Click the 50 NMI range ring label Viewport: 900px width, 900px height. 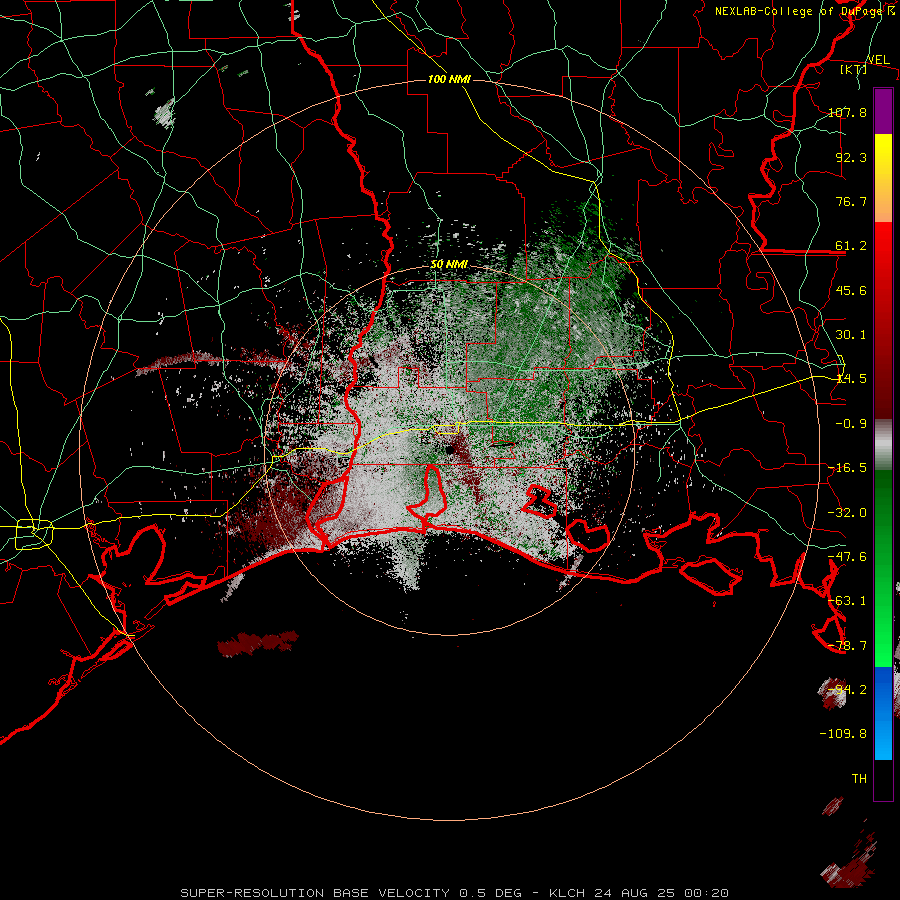[x=449, y=265]
